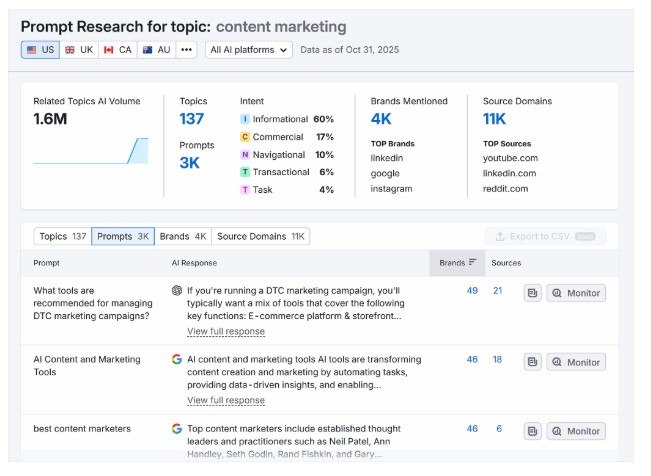The image size is (651, 476).
Task: Open the Source Domains 11K tab
Action: [261, 237]
